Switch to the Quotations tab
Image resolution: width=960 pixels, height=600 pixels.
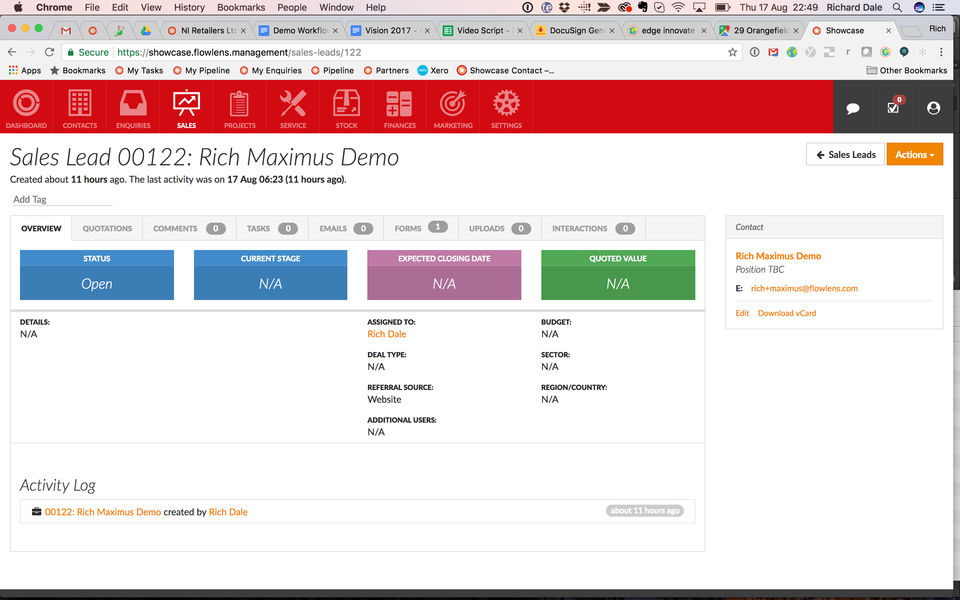click(107, 228)
